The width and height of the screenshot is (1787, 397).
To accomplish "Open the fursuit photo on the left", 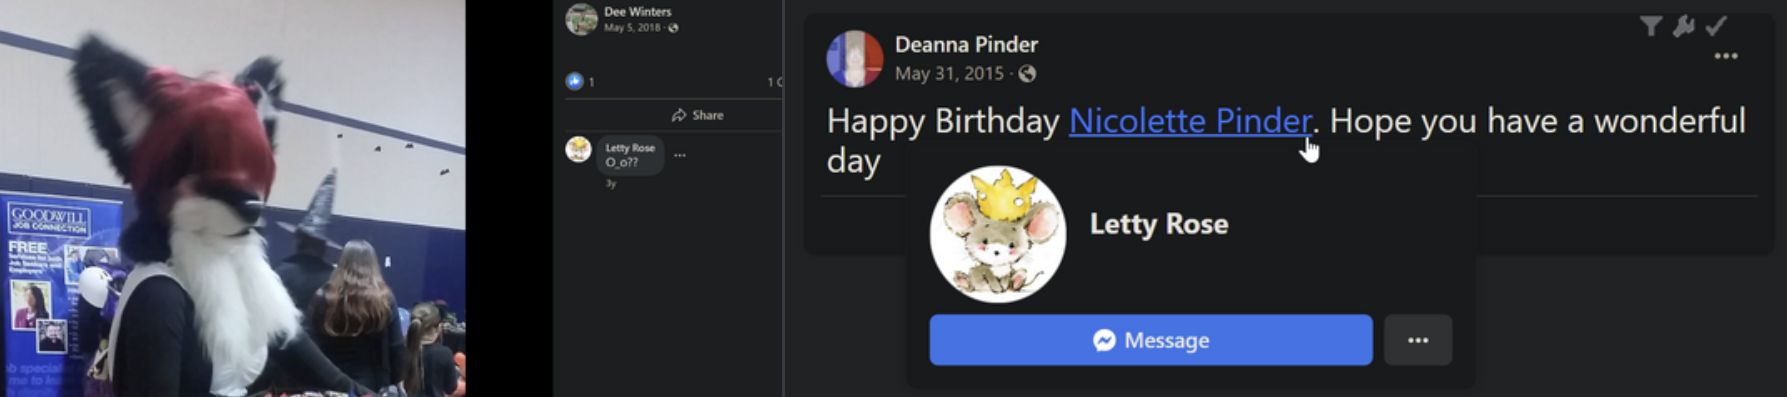I will [x=232, y=198].
